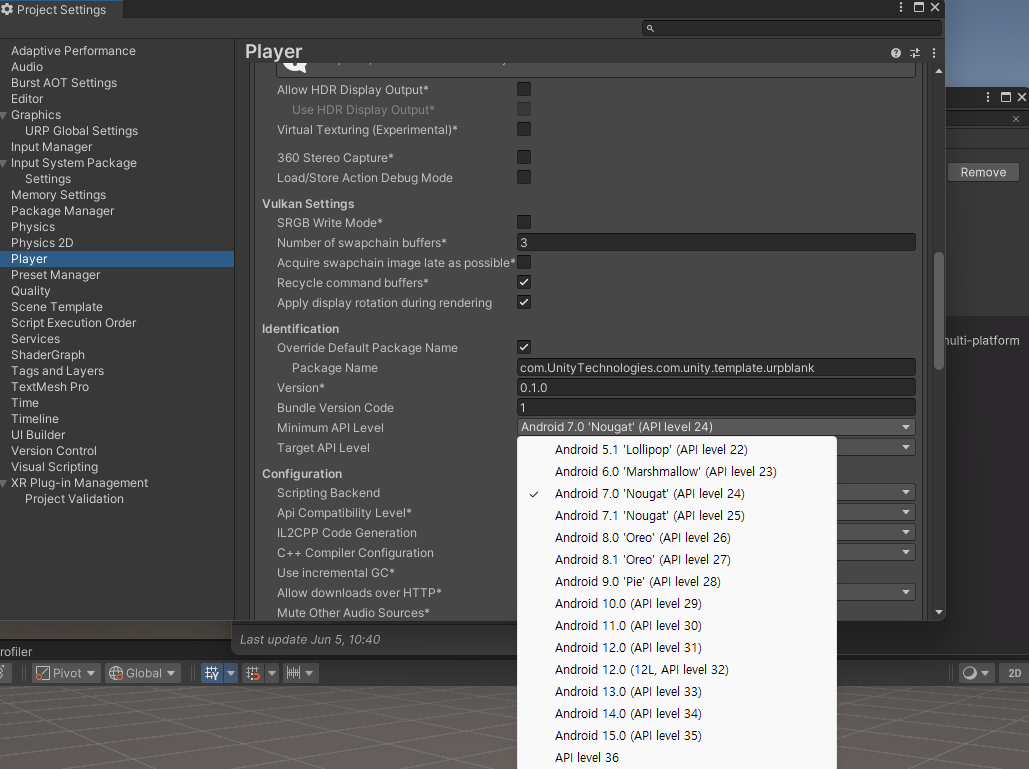Screen dimensions: 1029x769
Task: Open Player presets slider icon
Action: (915, 53)
